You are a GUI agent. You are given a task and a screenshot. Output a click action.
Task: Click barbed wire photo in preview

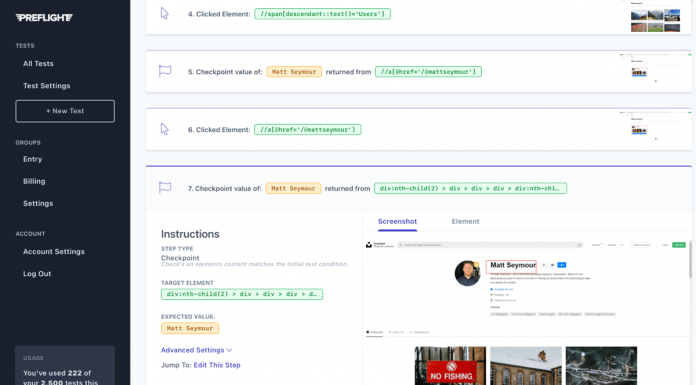pos(601,366)
